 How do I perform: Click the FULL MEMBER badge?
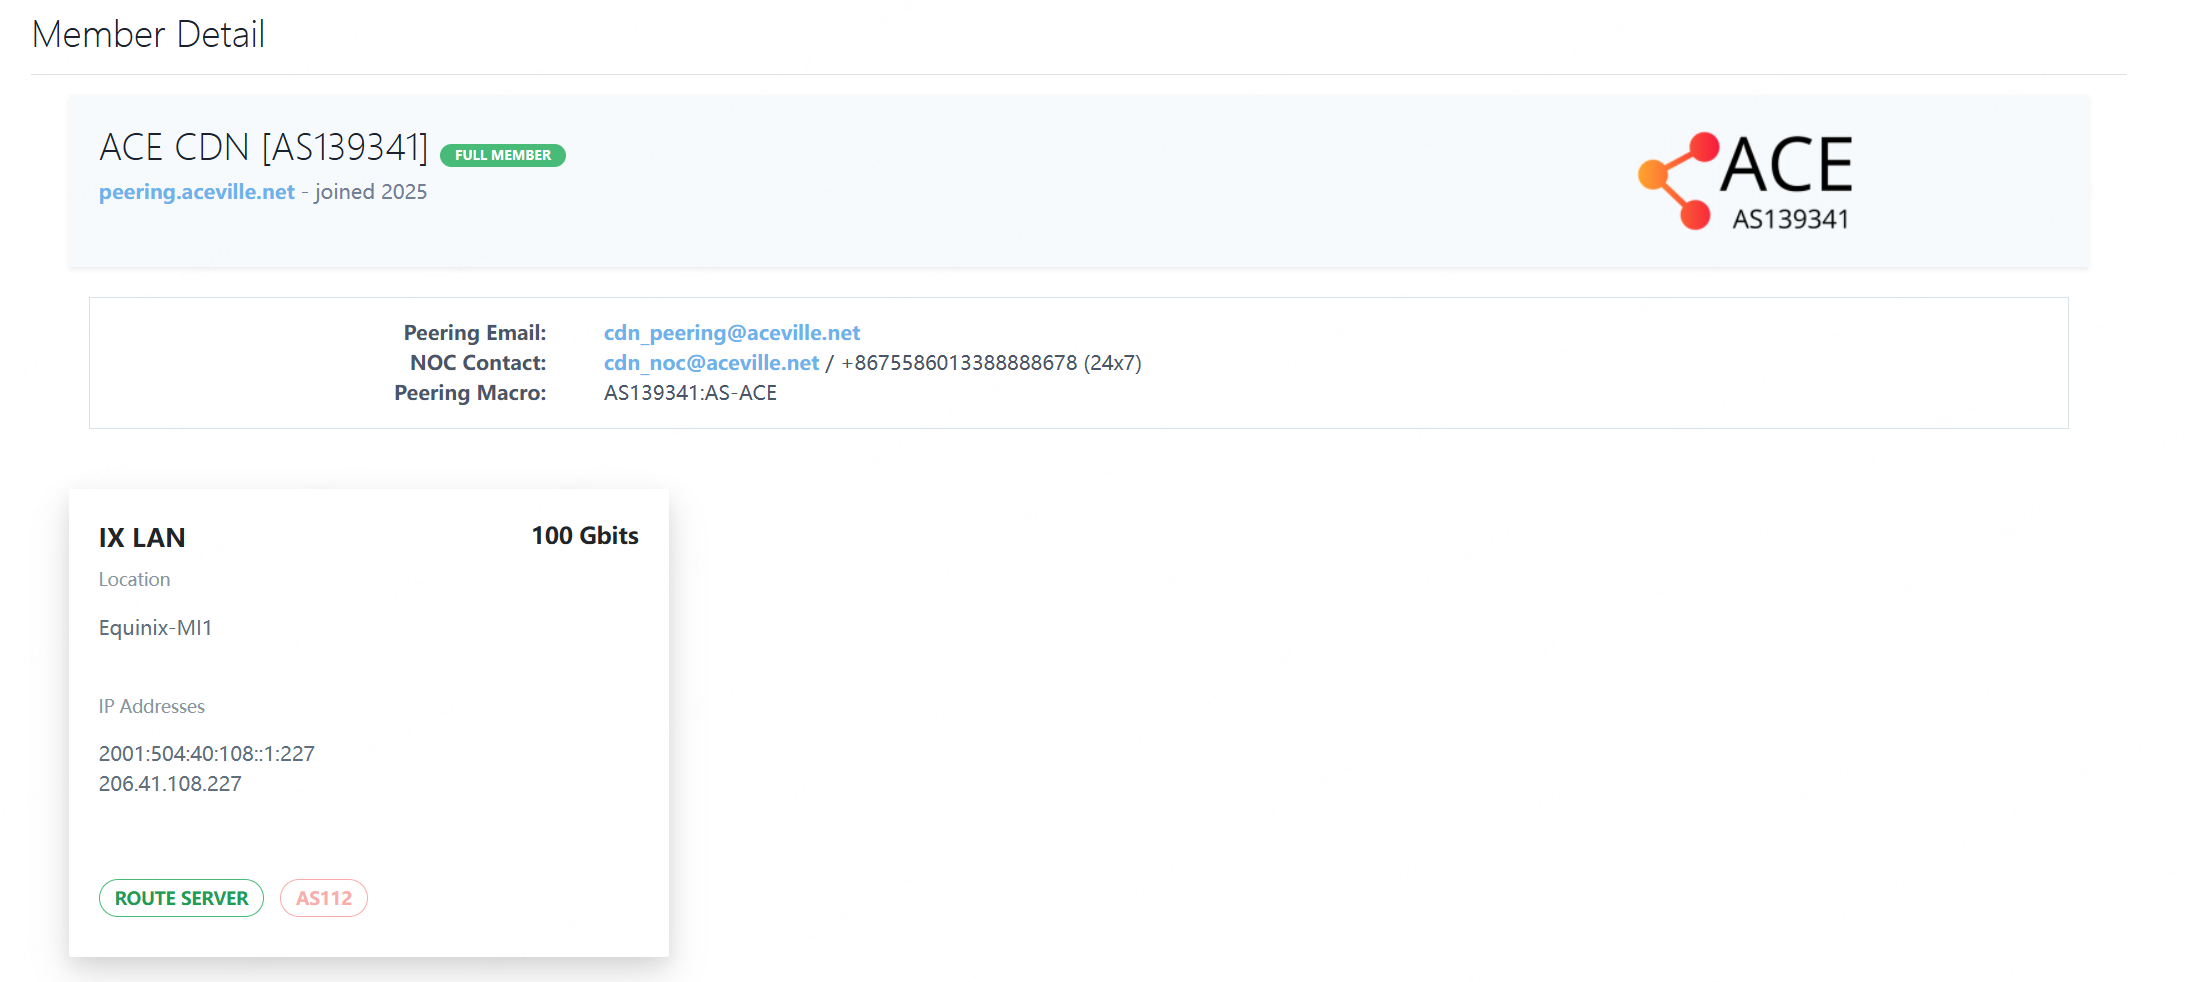(x=503, y=155)
